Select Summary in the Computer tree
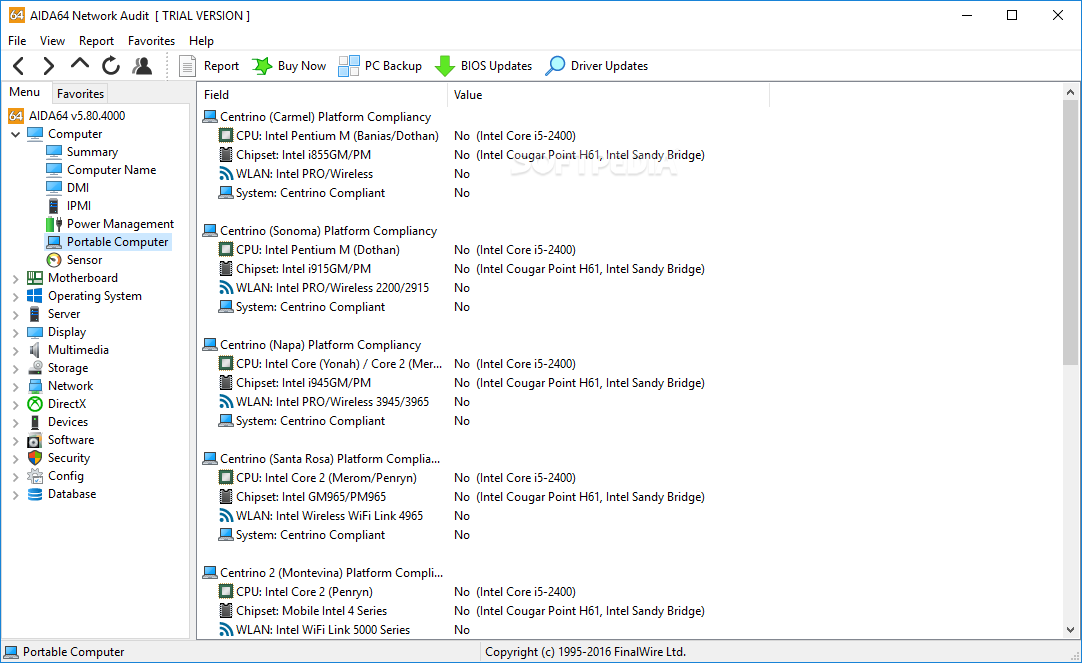The width and height of the screenshot is (1082, 663). point(92,152)
